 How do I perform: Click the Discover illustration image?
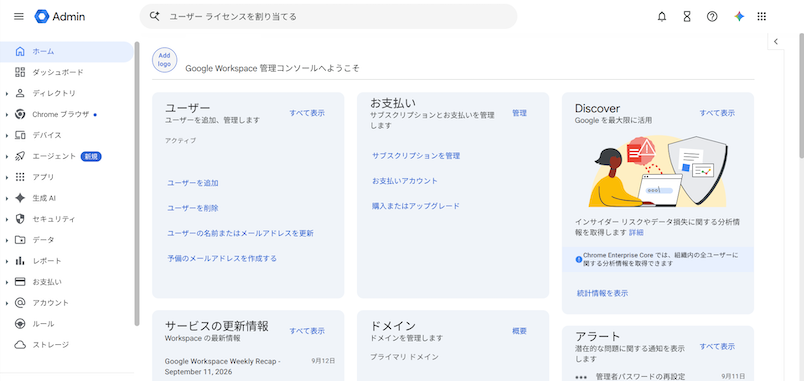tap(658, 171)
